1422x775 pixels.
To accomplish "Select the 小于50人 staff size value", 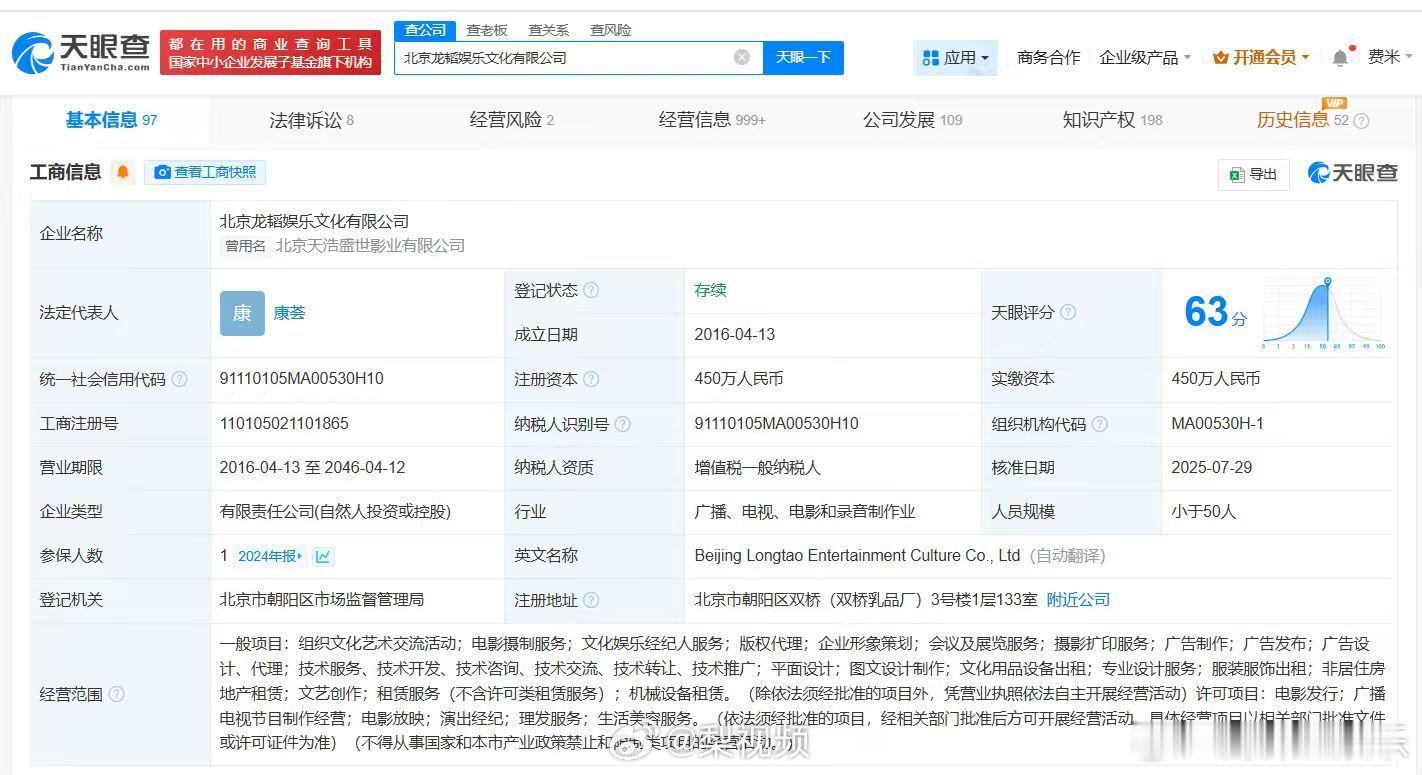I will 1203,512.
